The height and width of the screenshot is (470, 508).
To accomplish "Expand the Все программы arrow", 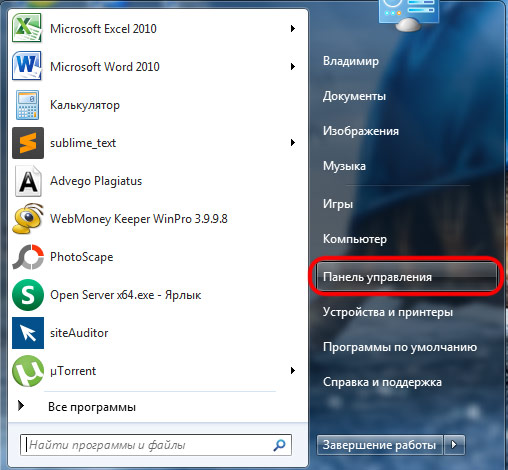I will click(x=21, y=406).
